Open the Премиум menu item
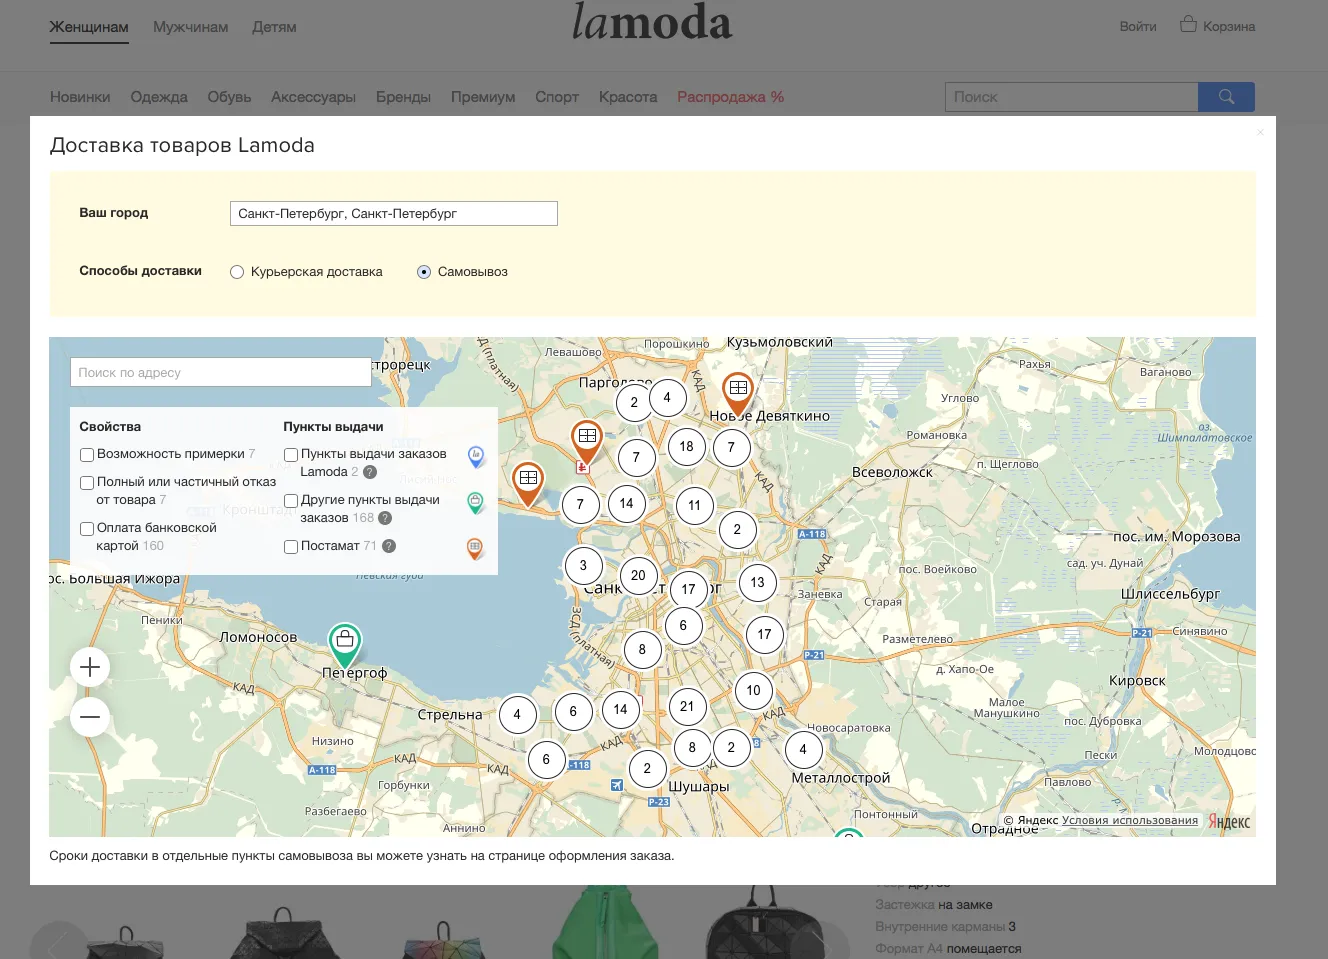Screen dimensions: 1328x959 coord(483,97)
